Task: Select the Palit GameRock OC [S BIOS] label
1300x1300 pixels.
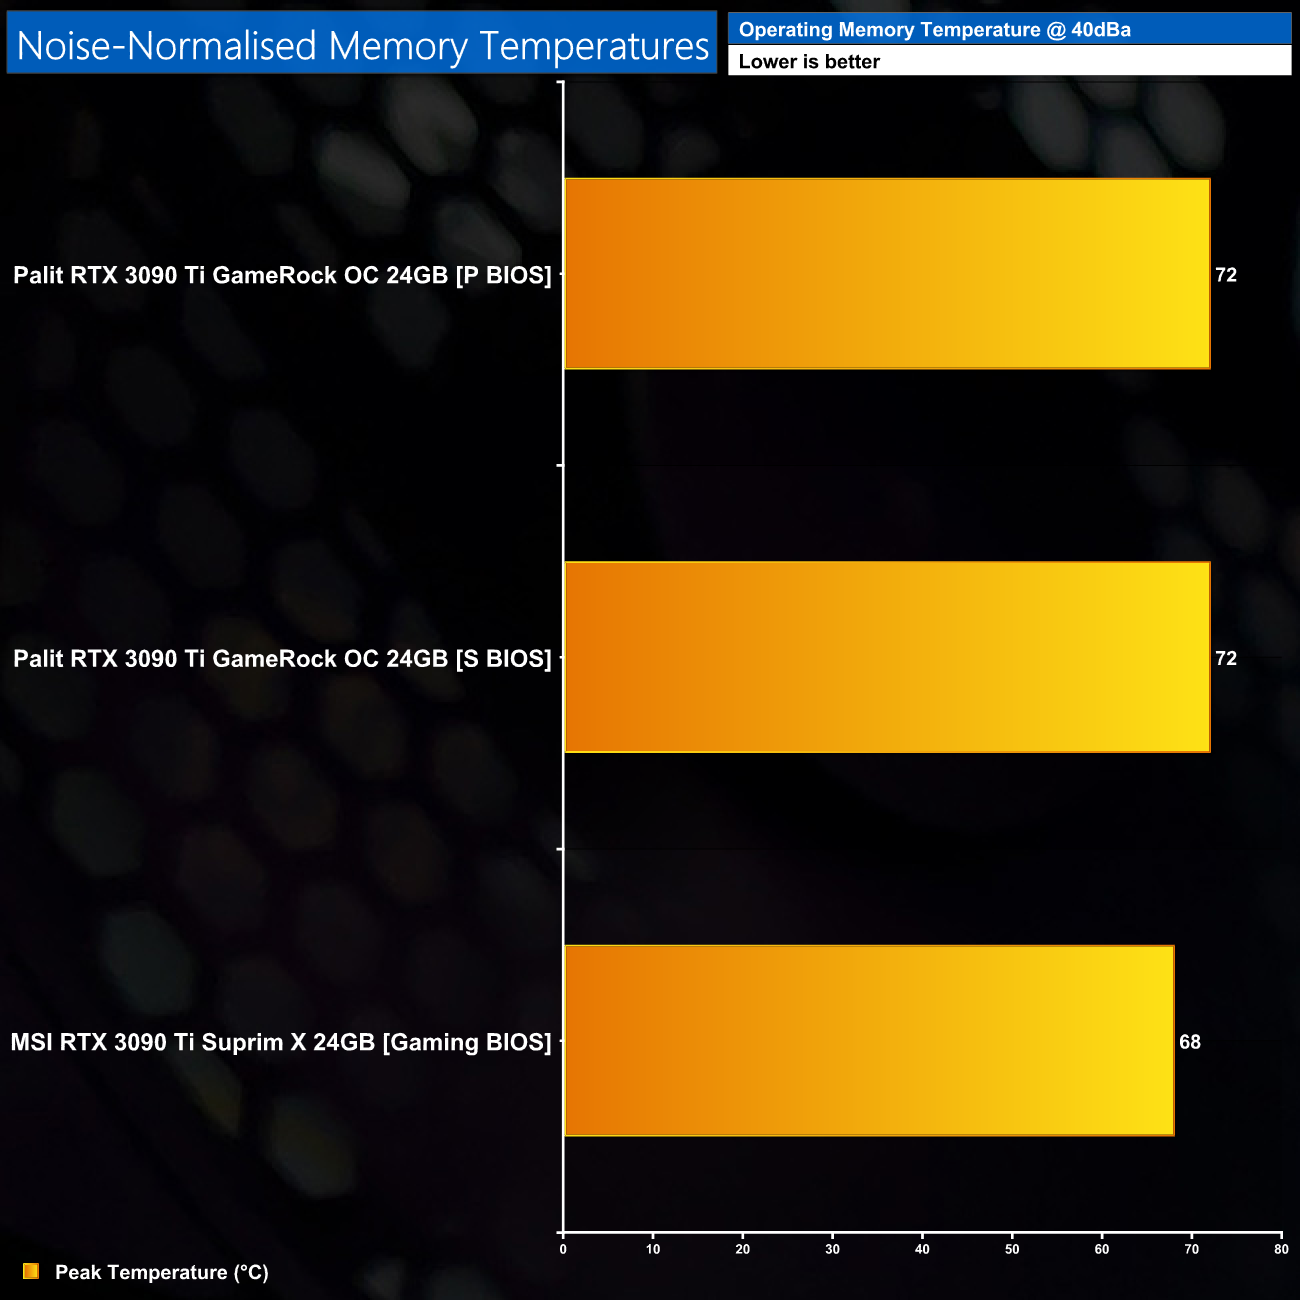Action: [282, 658]
